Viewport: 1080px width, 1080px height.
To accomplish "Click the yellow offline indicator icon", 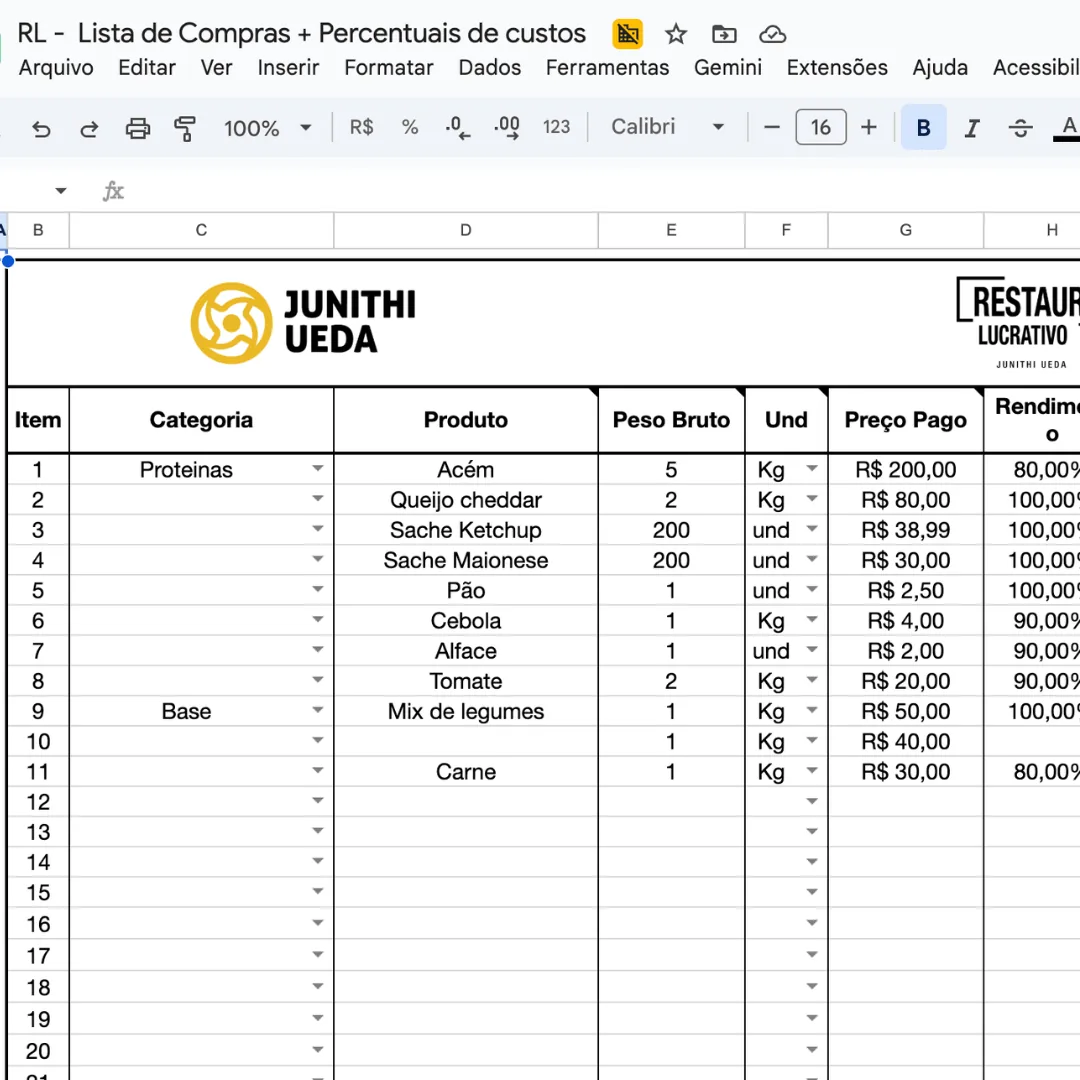I will [627, 34].
